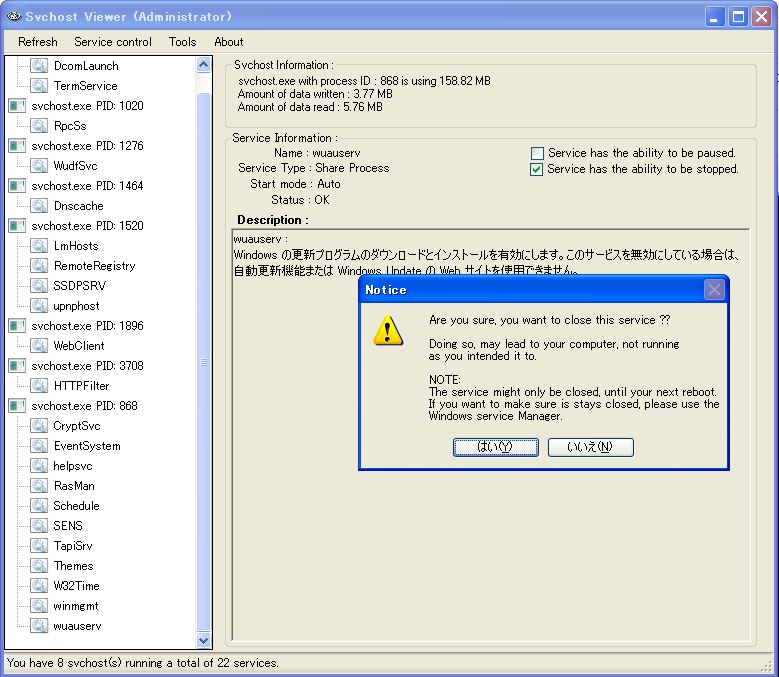Viewport: 779px width, 677px height.
Task: Click the svchost.exe PID: 868 process icon
Action: point(17,406)
